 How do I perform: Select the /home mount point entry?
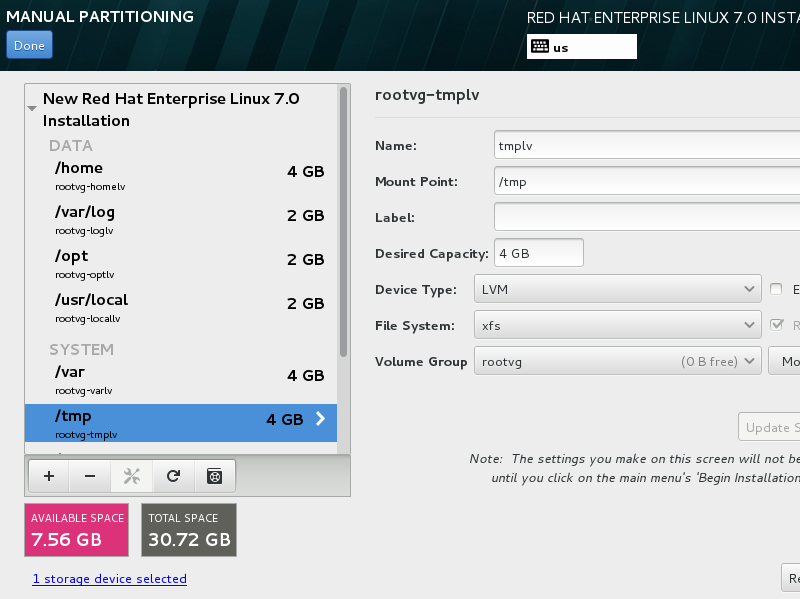[180, 173]
